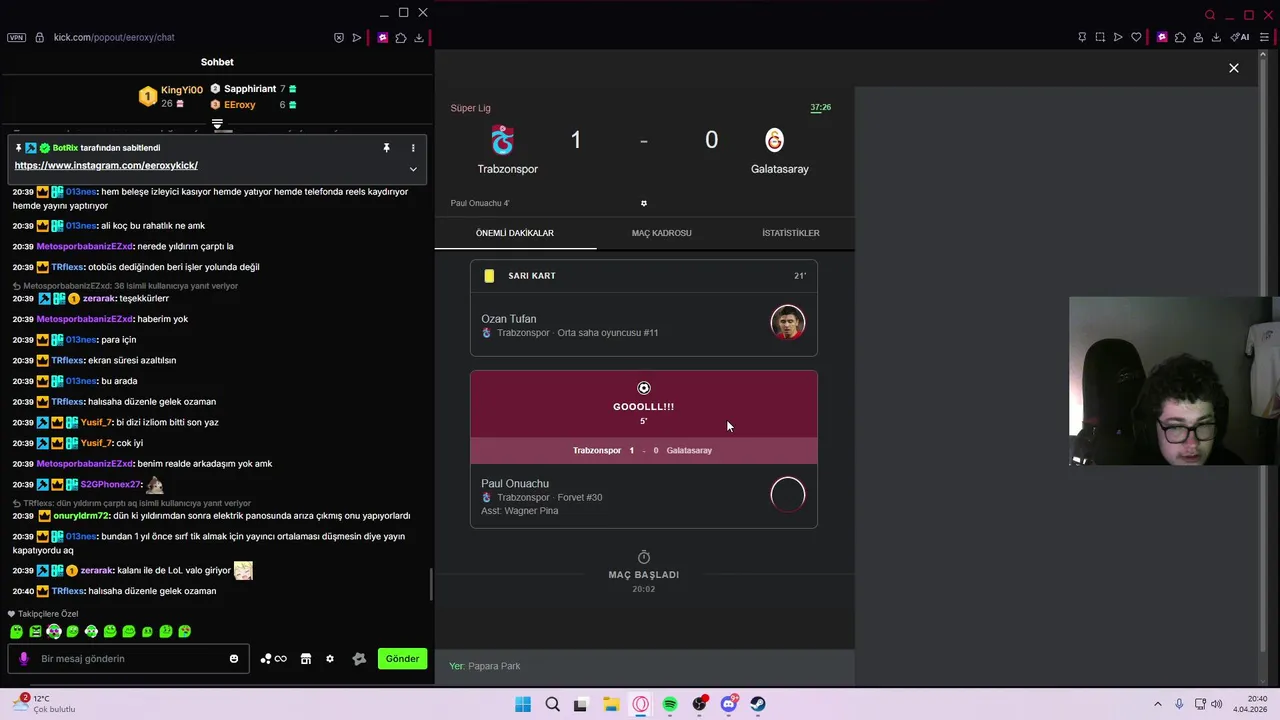Open Steam from the taskbar
Screen dimensions: 1280x720
click(x=758, y=704)
